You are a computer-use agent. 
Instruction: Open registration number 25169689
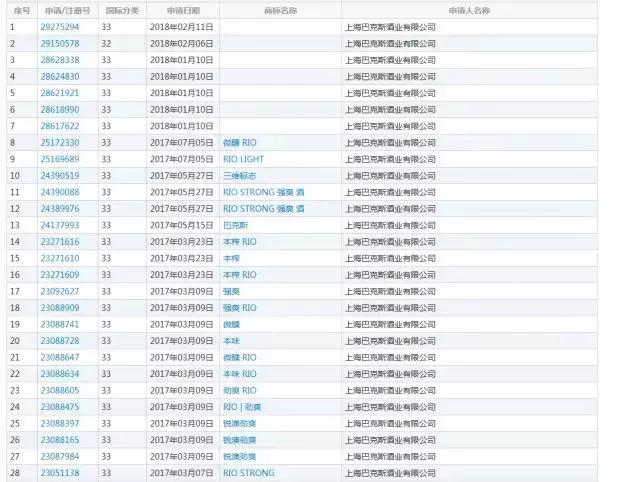point(60,159)
